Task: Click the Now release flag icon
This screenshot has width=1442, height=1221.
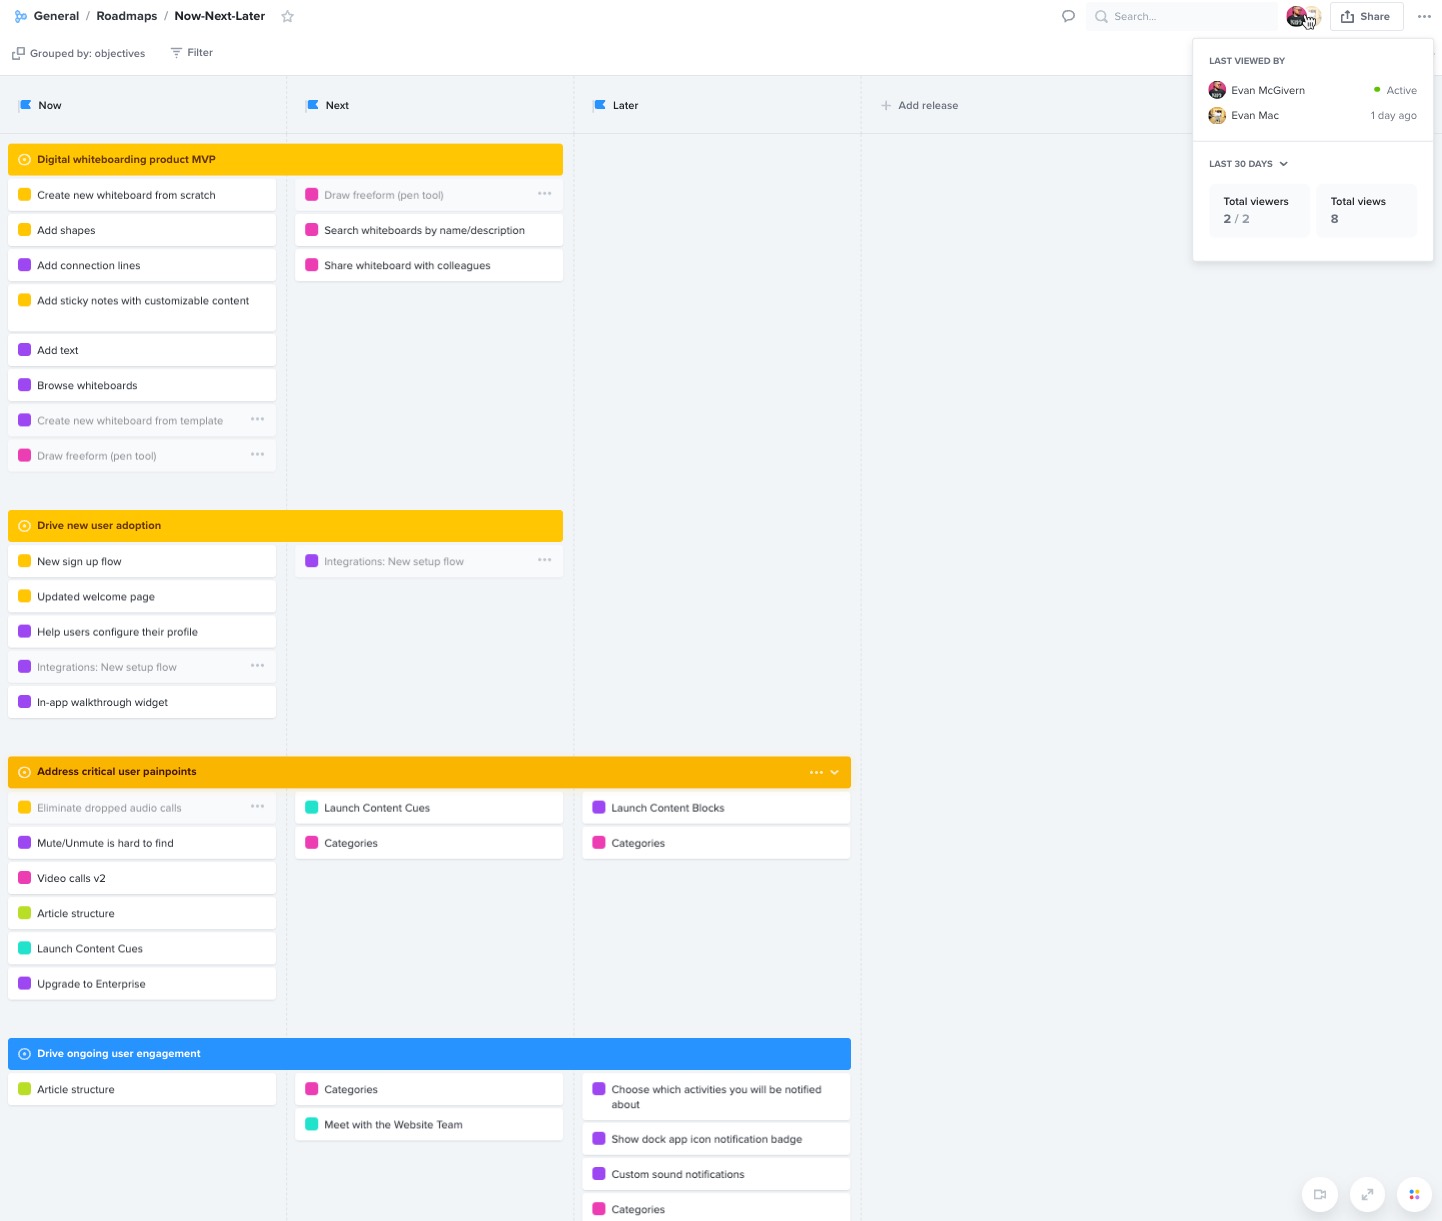Action: click(x=26, y=105)
